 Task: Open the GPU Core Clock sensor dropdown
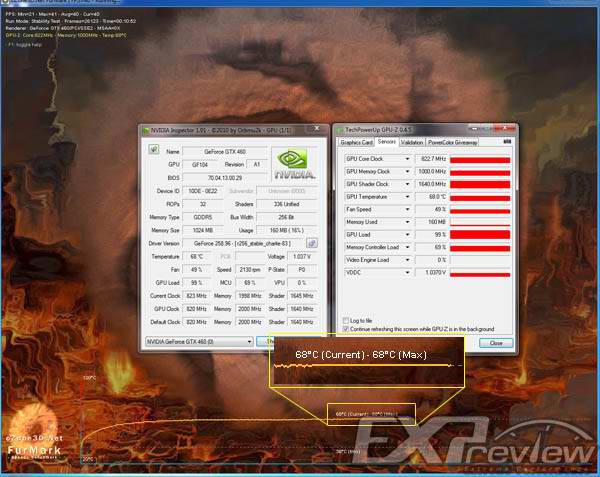[x=408, y=159]
